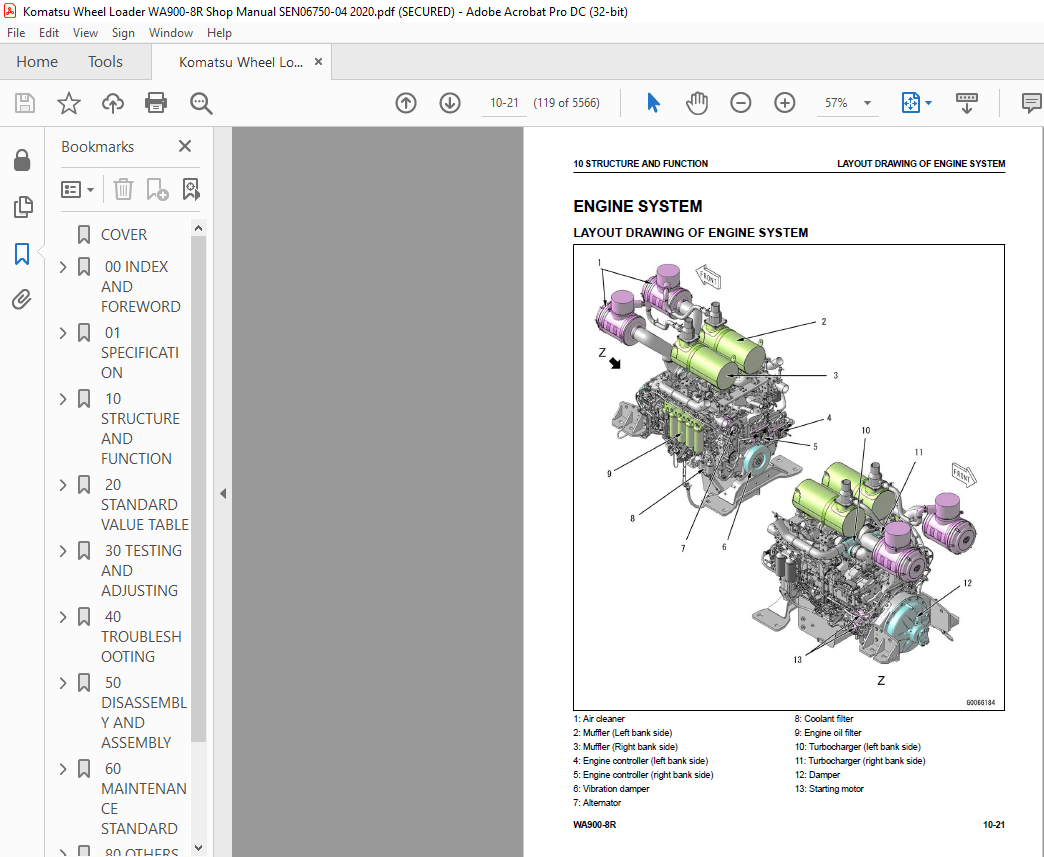Go to previous page arrow icon
Image resolution: width=1044 pixels, height=857 pixels.
click(406, 103)
